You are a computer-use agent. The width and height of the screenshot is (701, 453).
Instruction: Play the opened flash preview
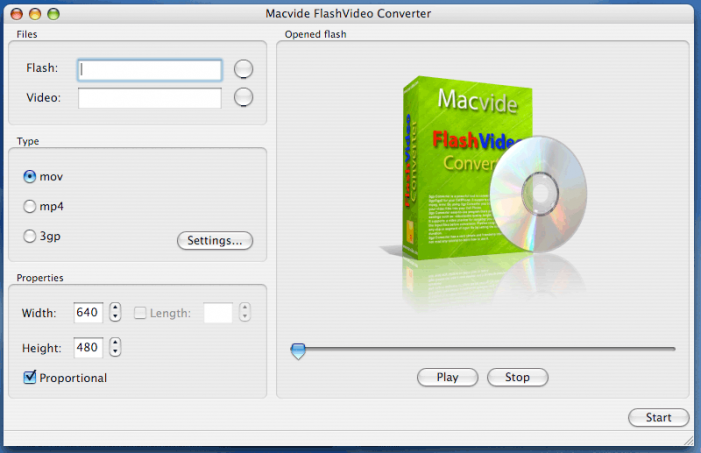click(447, 378)
